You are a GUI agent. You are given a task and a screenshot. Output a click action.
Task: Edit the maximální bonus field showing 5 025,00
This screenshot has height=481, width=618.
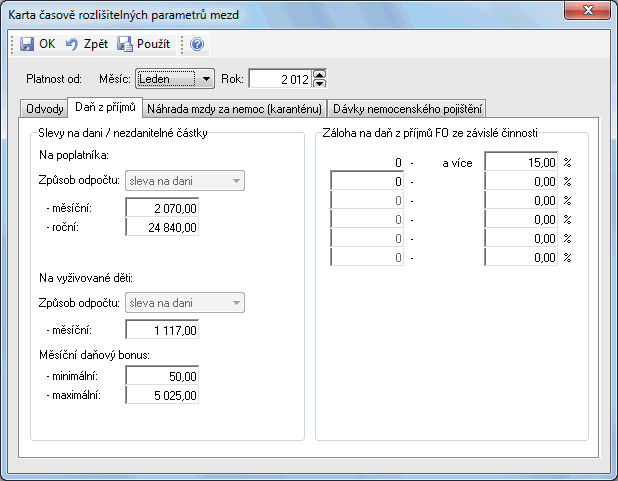point(164,394)
